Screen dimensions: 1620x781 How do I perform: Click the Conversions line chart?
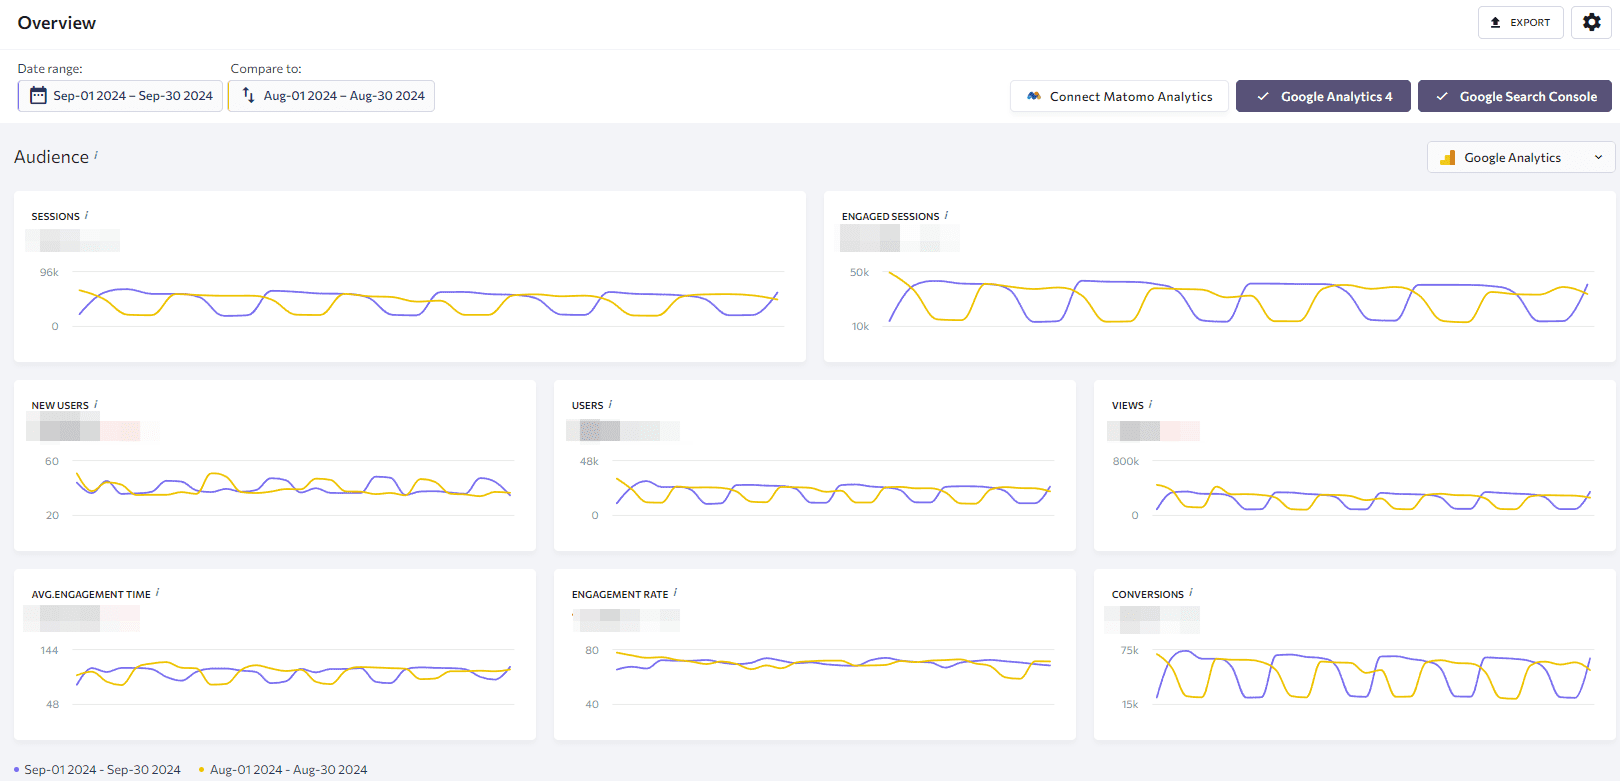click(x=1373, y=675)
